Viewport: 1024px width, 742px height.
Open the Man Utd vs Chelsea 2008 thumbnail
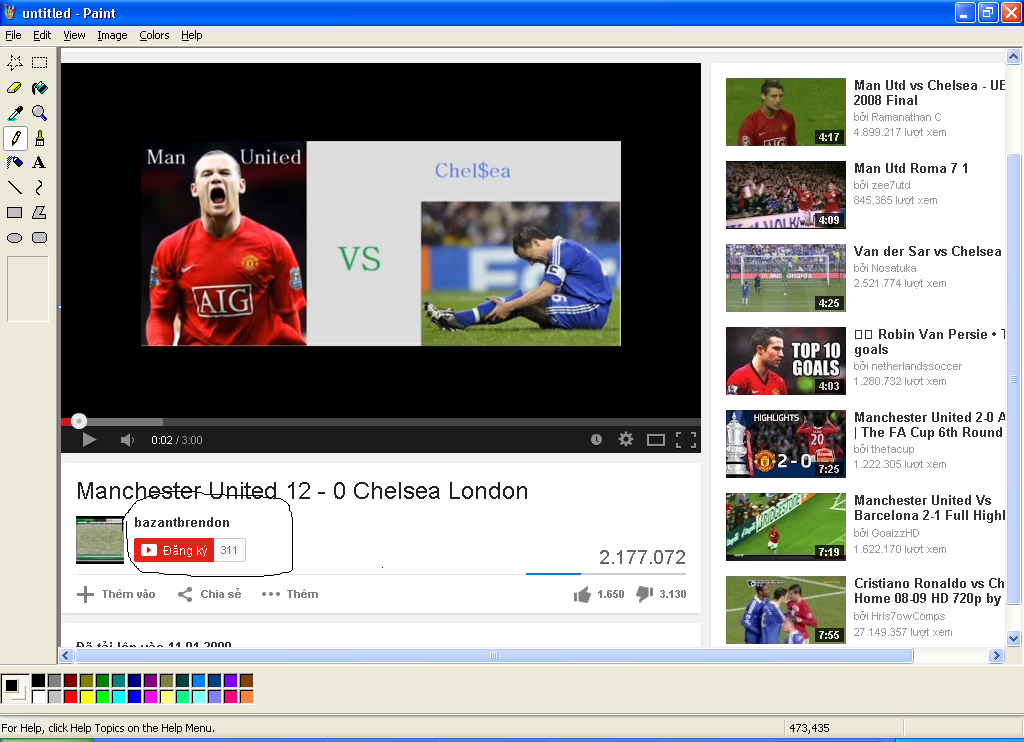coord(786,112)
